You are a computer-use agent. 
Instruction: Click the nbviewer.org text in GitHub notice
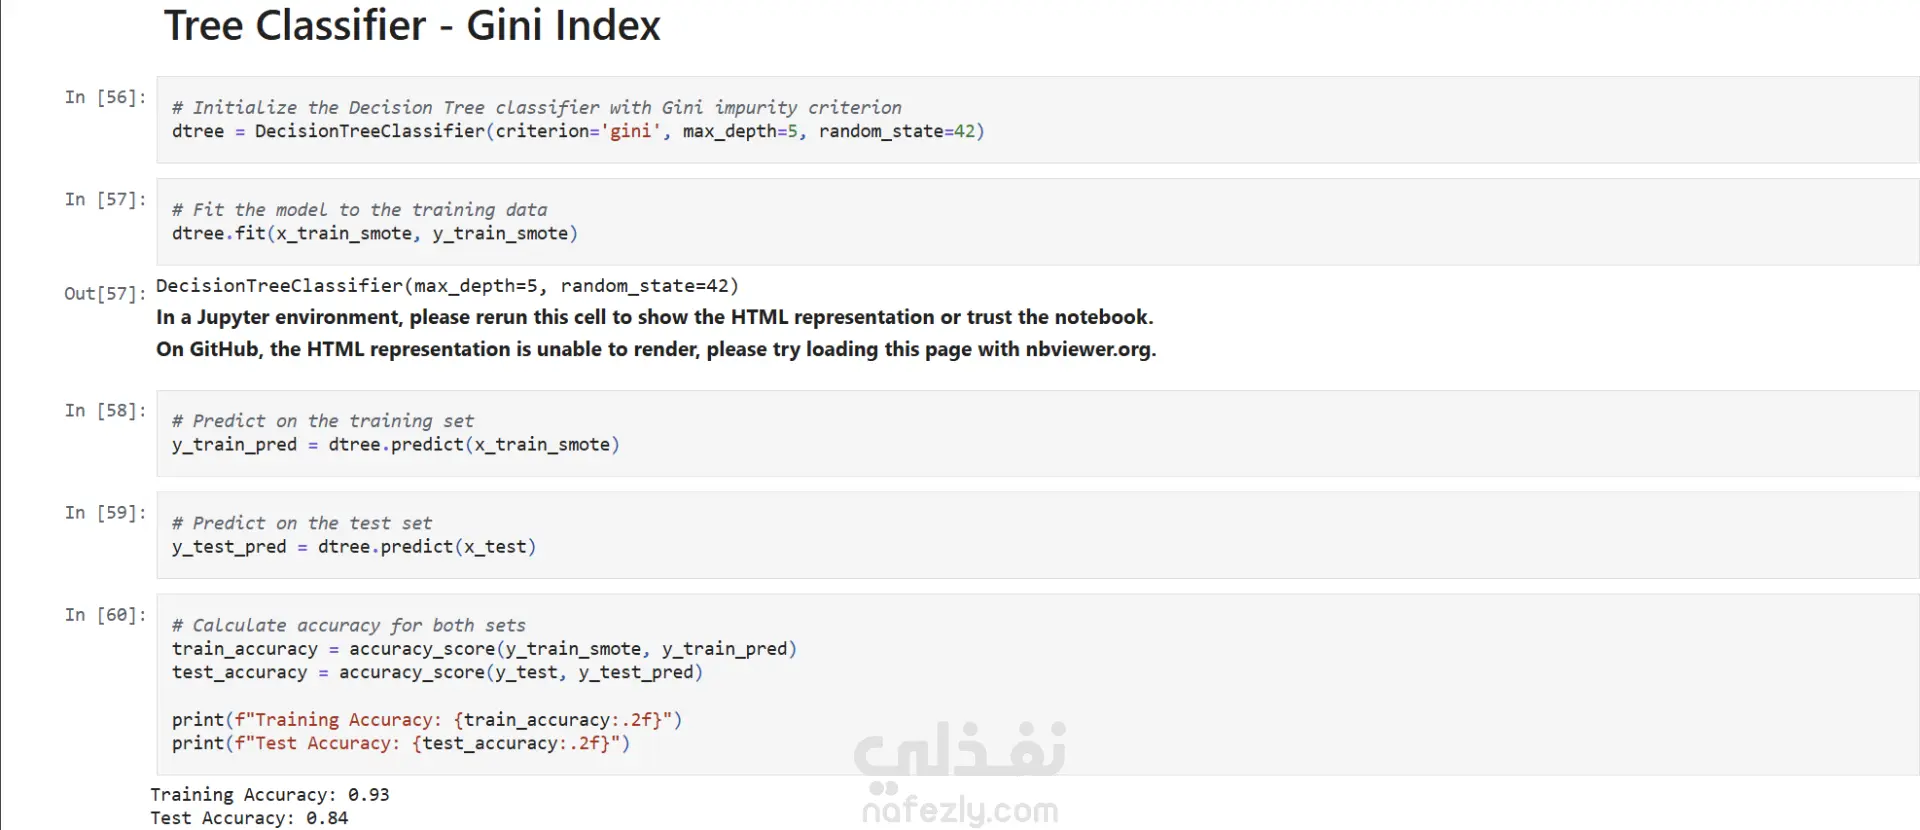coord(1088,349)
